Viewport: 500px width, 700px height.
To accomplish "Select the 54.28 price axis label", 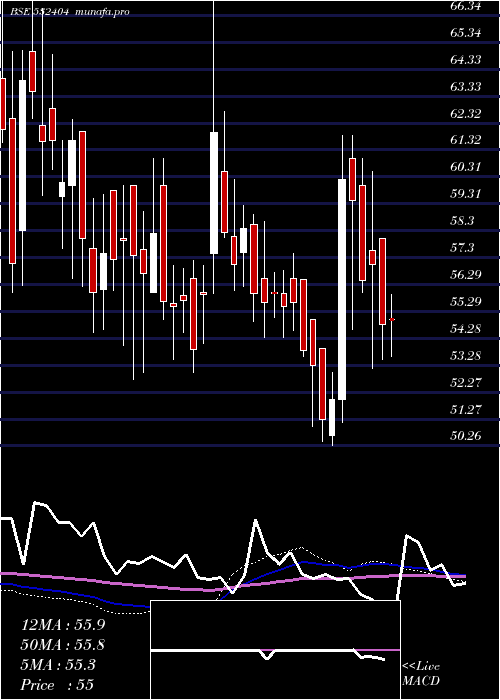I will 466,329.
